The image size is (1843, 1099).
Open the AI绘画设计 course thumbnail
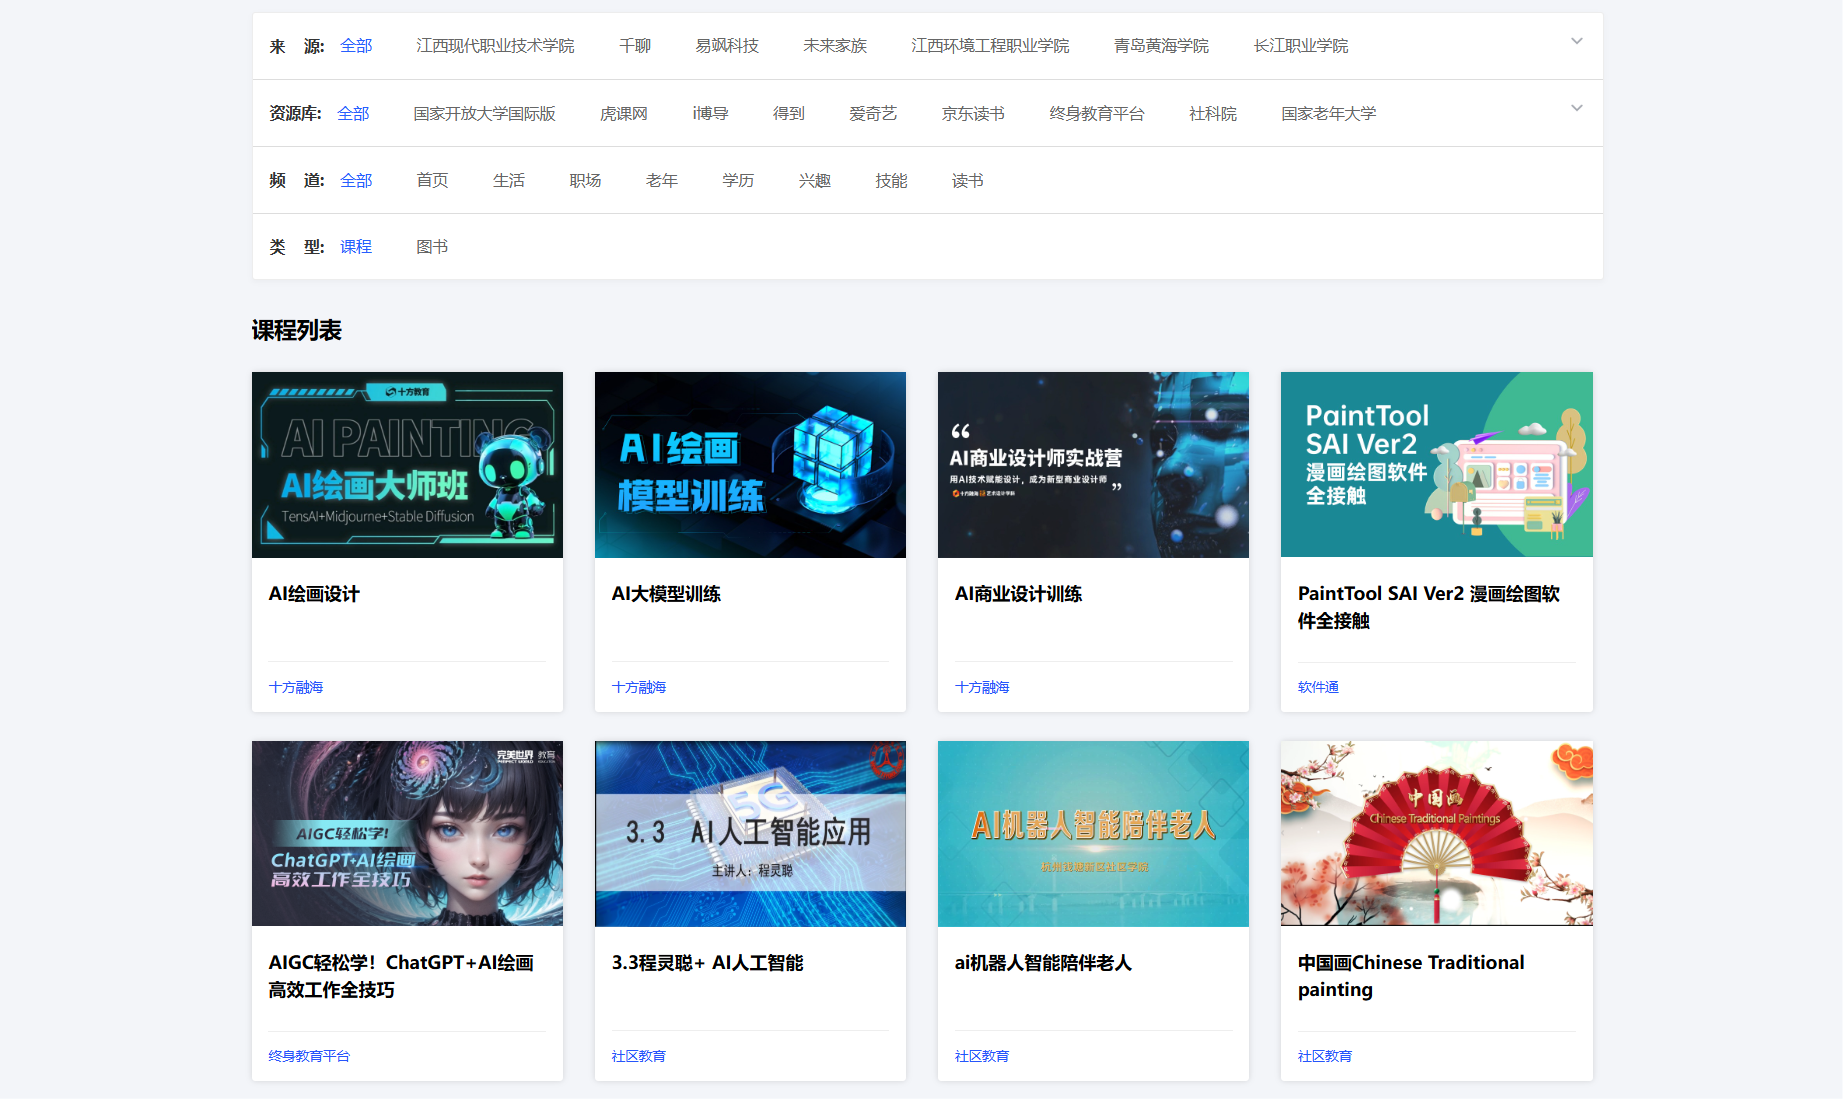tap(407, 464)
